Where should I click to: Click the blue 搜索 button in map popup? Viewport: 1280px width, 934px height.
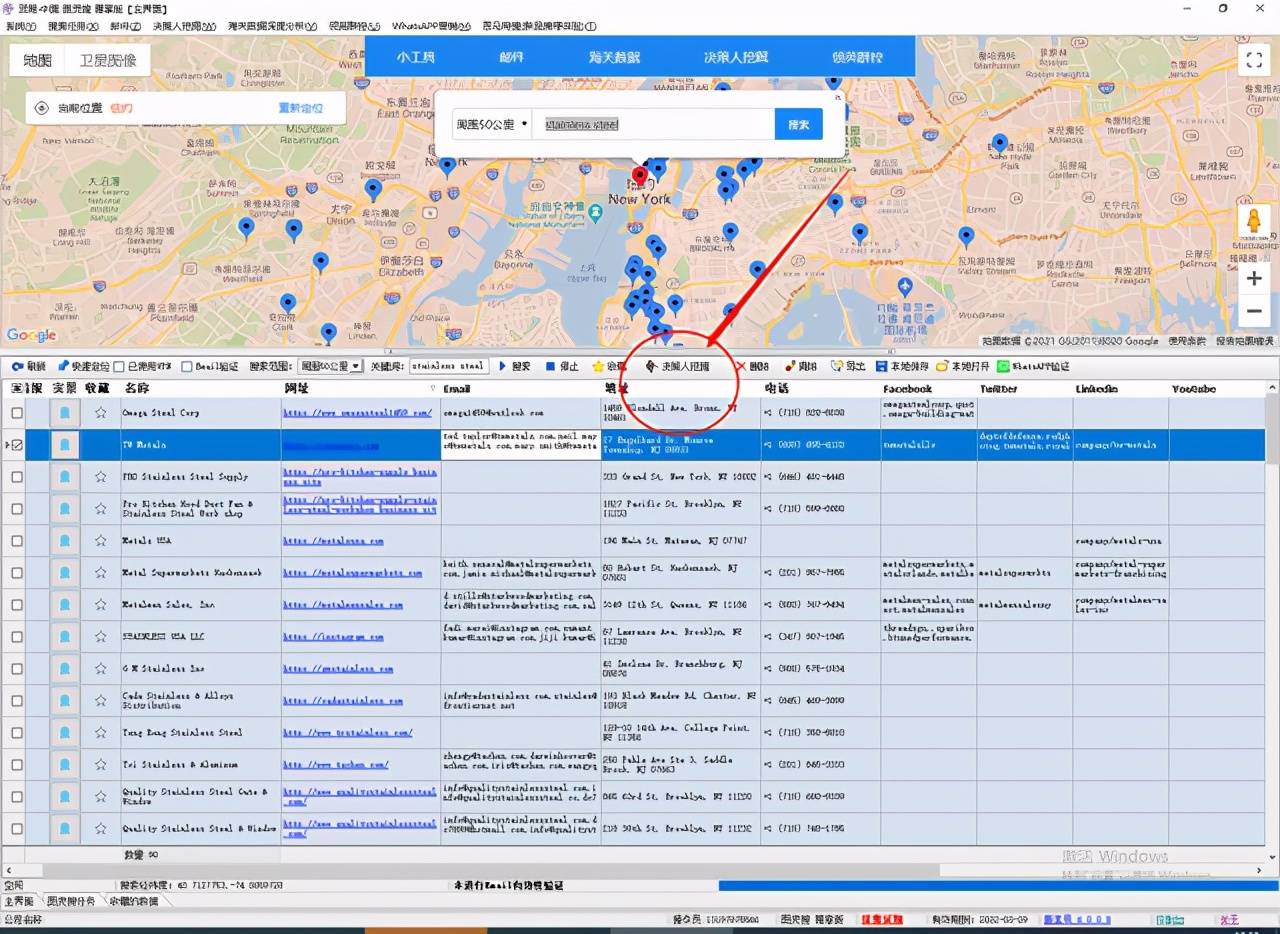[799, 124]
